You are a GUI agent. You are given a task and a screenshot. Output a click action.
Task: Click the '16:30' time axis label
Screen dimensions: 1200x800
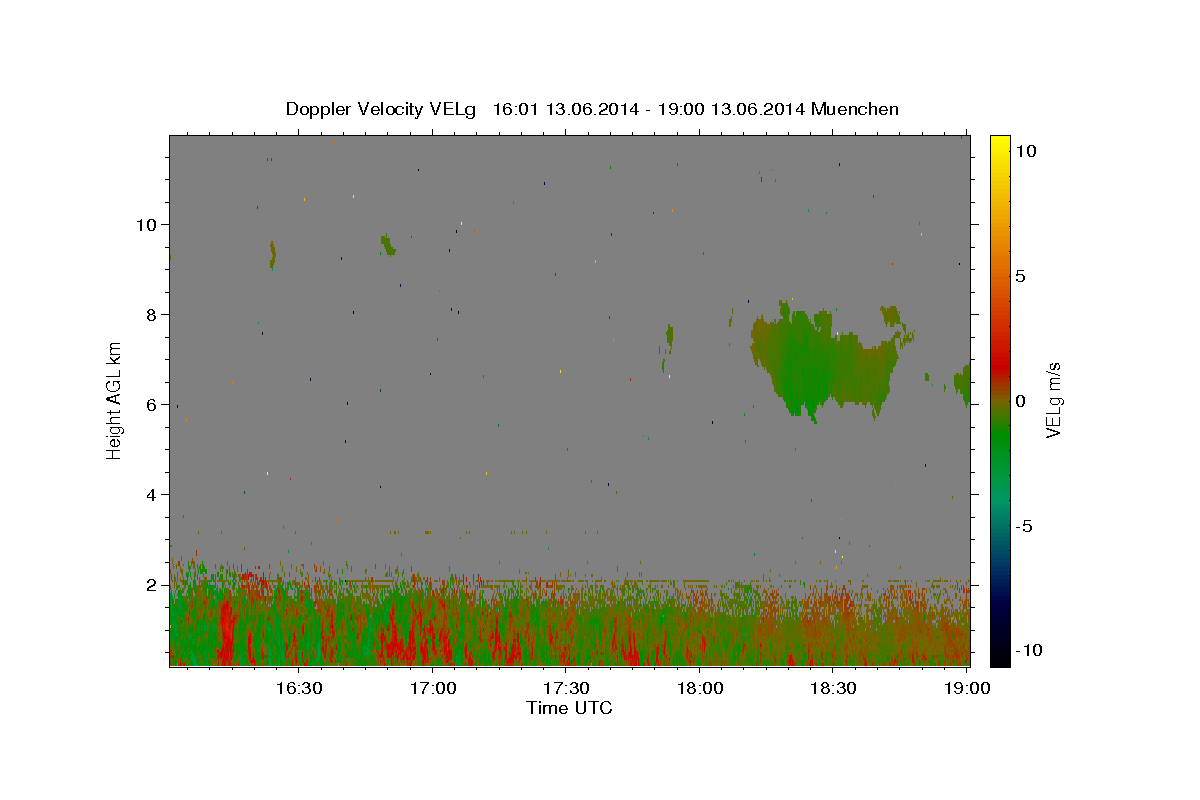(299, 688)
